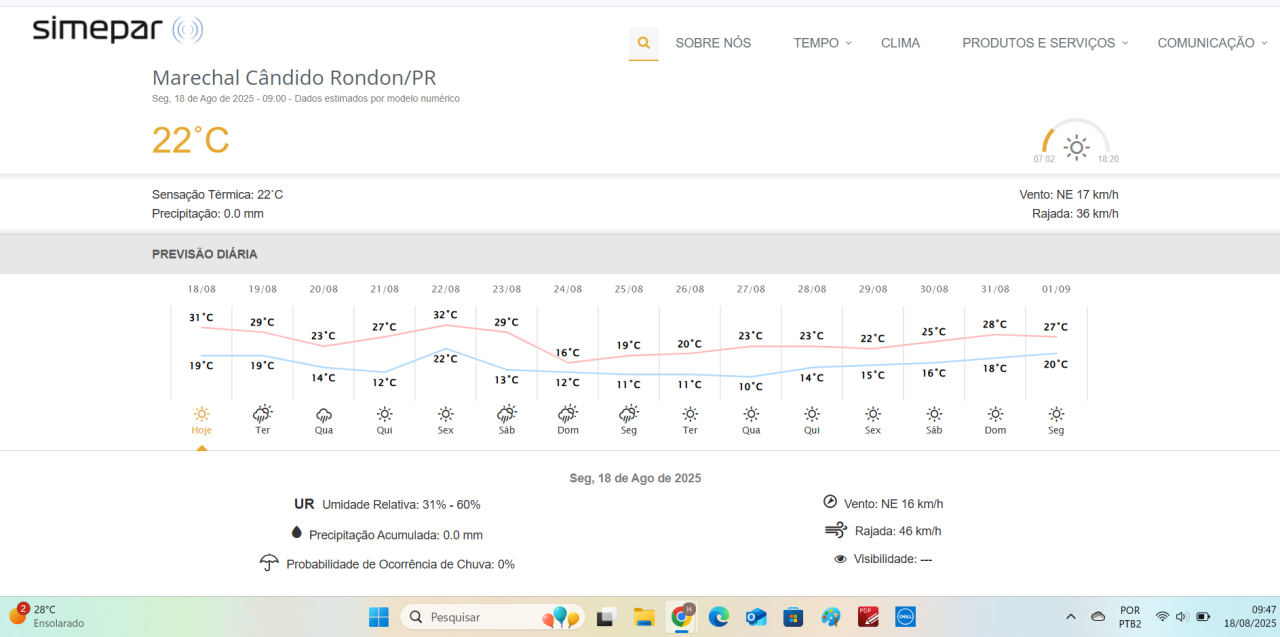Open the TEMPO menu
The width and height of the screenshot is (1280, 637).
tap(816, 43)
